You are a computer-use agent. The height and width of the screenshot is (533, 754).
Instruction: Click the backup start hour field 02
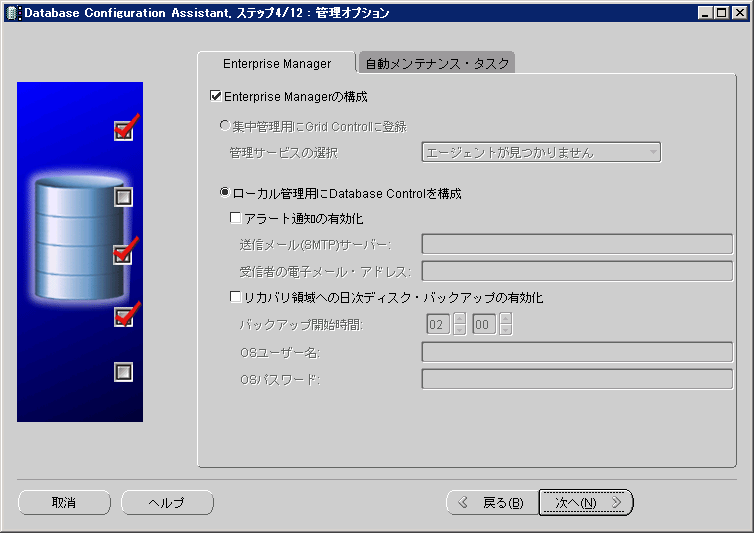point(438,324)
